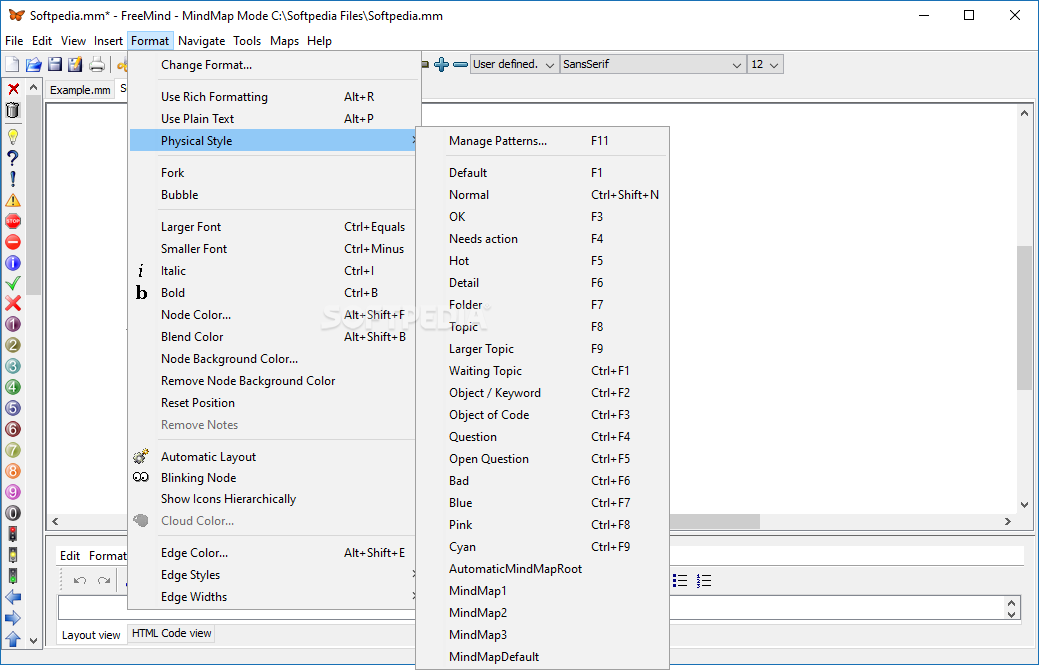Add the green checkmark icon
The width and height of the screenshot is (1039, 670).
(x=13, y=284)
